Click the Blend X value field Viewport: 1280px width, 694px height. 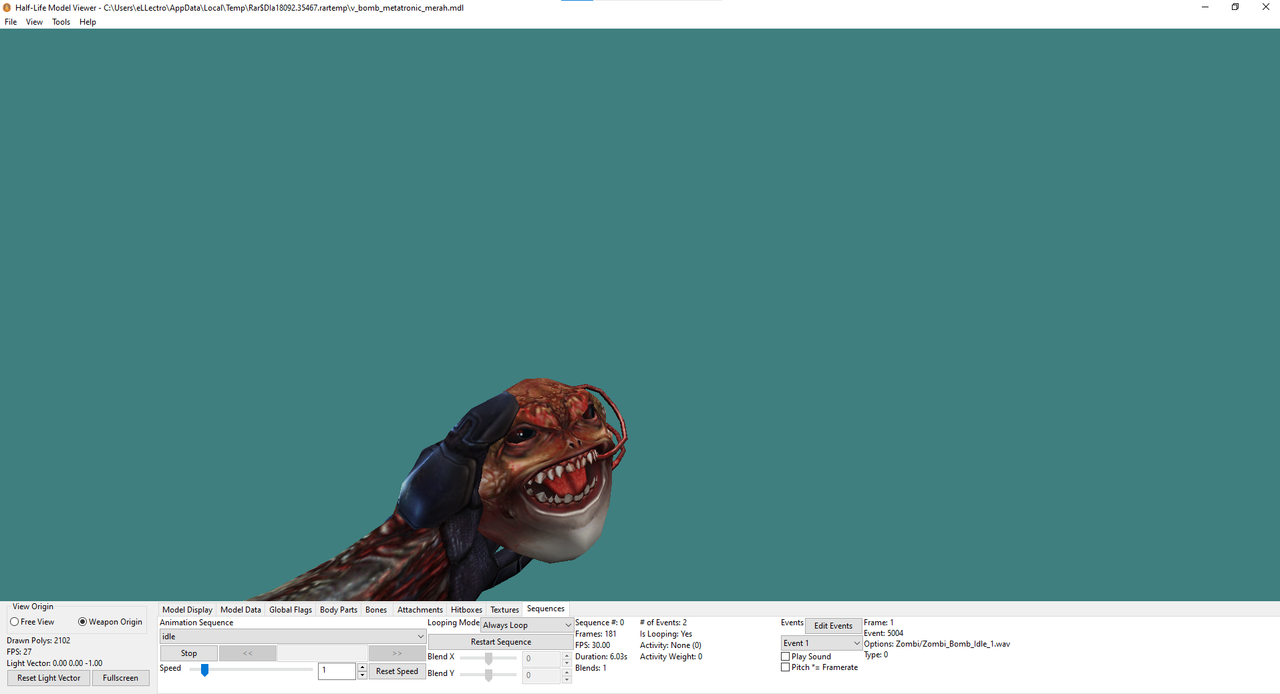point(542,659)
